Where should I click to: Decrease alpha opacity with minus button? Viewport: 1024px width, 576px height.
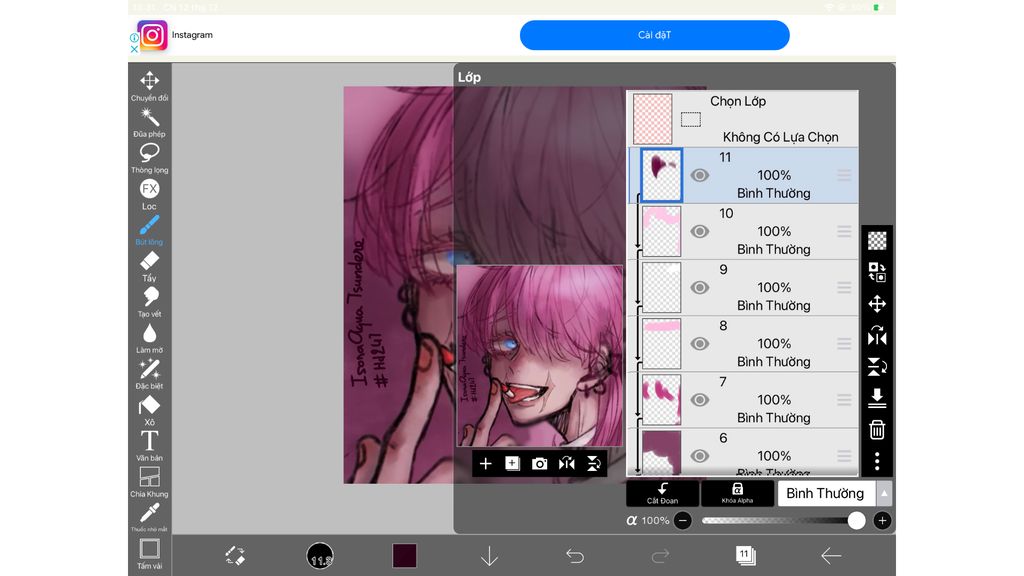coord(682,520)
